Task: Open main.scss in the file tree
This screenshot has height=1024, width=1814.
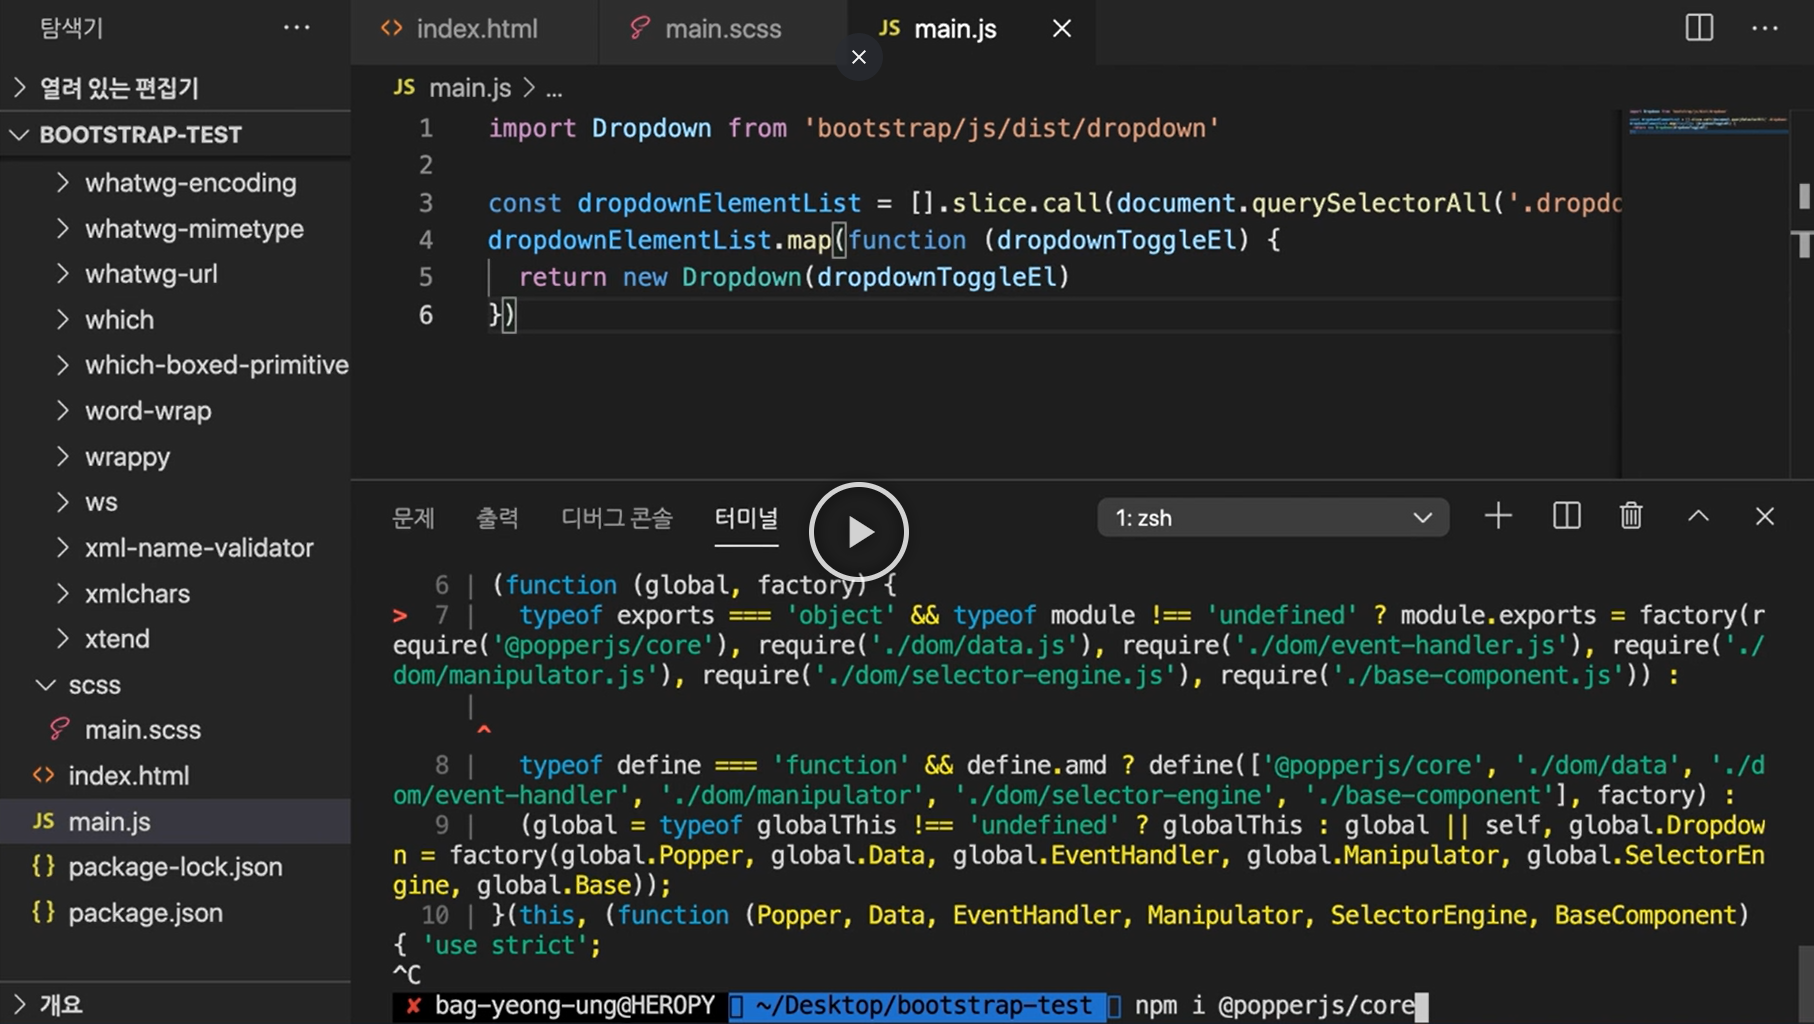Action: pos(175,730)
